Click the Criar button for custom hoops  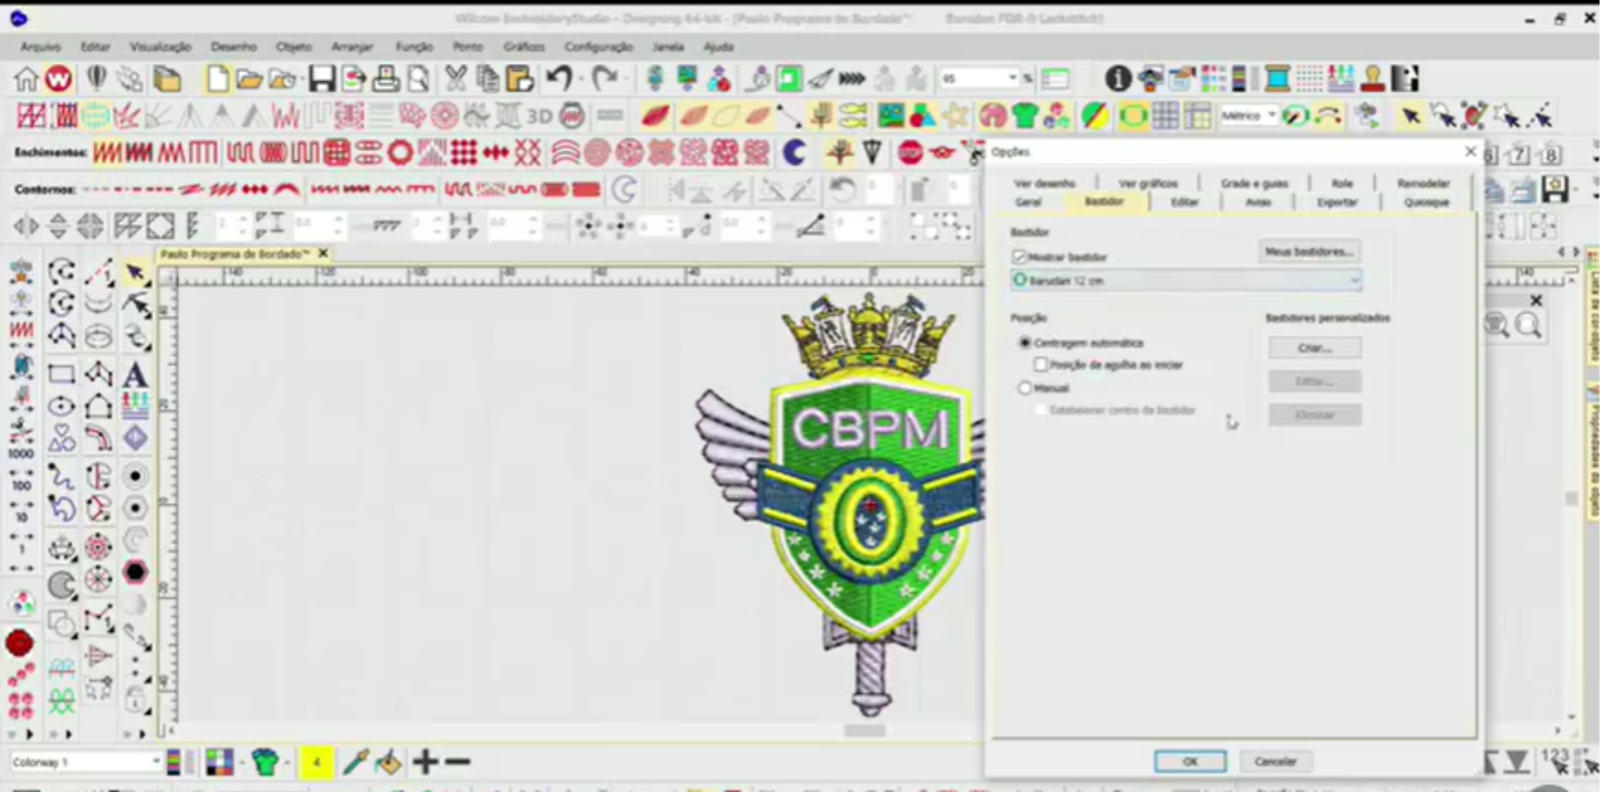[x=1314, y=348]
